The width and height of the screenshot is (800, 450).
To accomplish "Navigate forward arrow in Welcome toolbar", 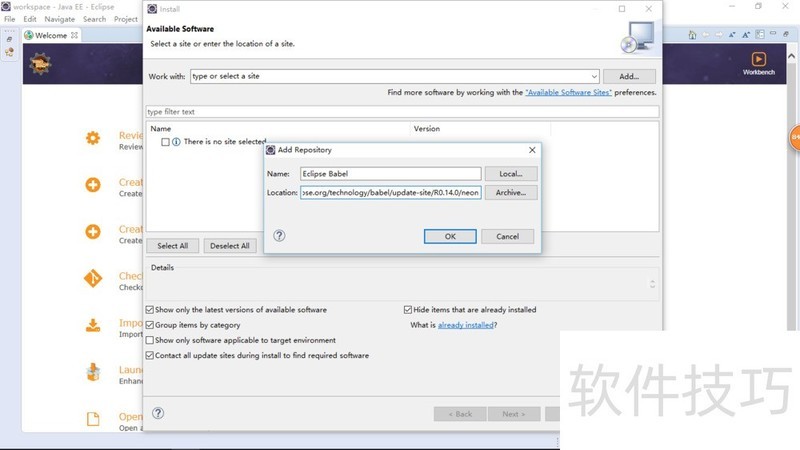I will (719, 35).
